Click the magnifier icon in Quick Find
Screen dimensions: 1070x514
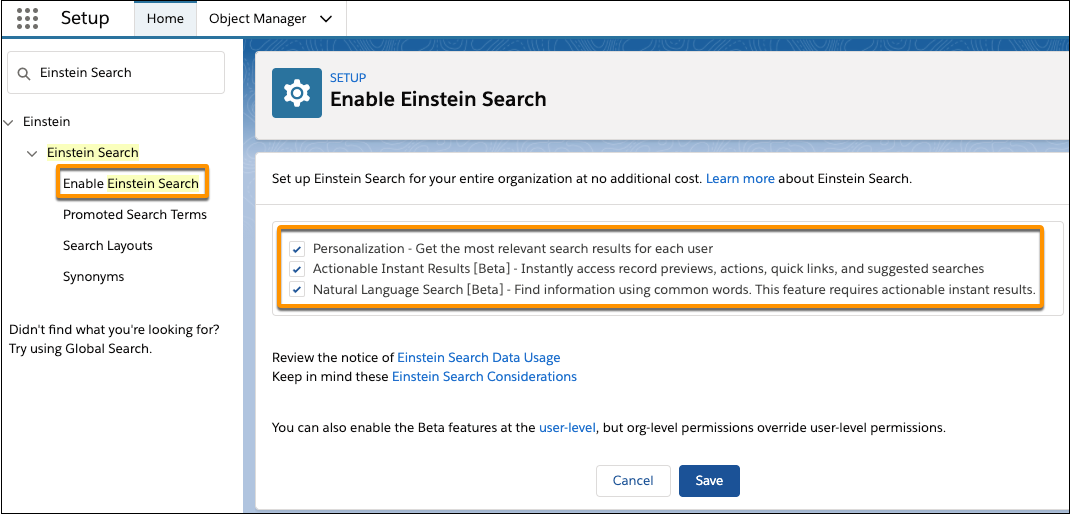click(x=24, y=73)
